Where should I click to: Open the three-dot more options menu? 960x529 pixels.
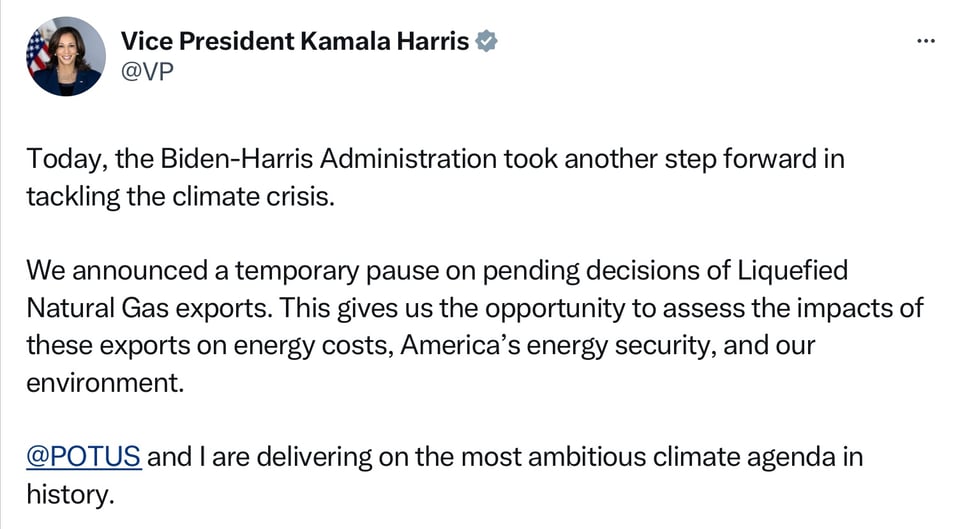point(926,41)
